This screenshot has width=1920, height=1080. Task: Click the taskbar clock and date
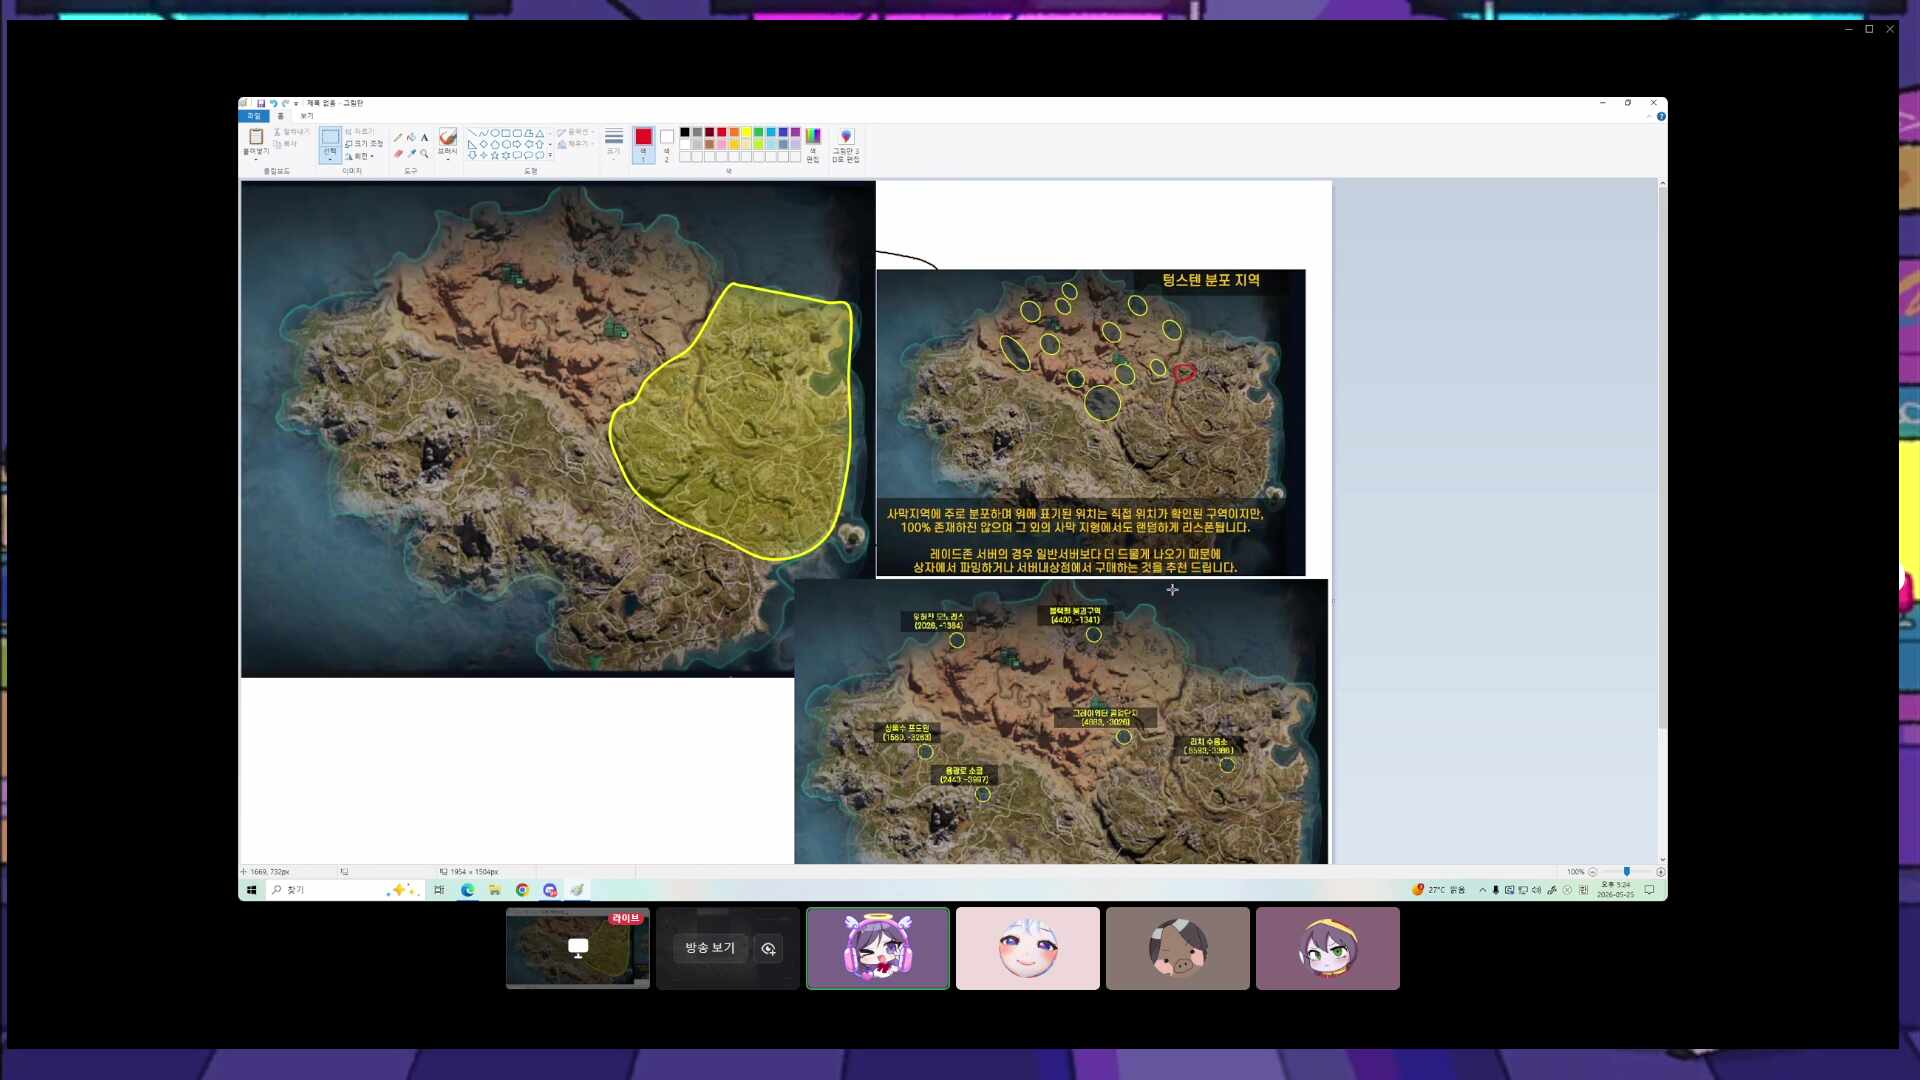[1616, 890]
